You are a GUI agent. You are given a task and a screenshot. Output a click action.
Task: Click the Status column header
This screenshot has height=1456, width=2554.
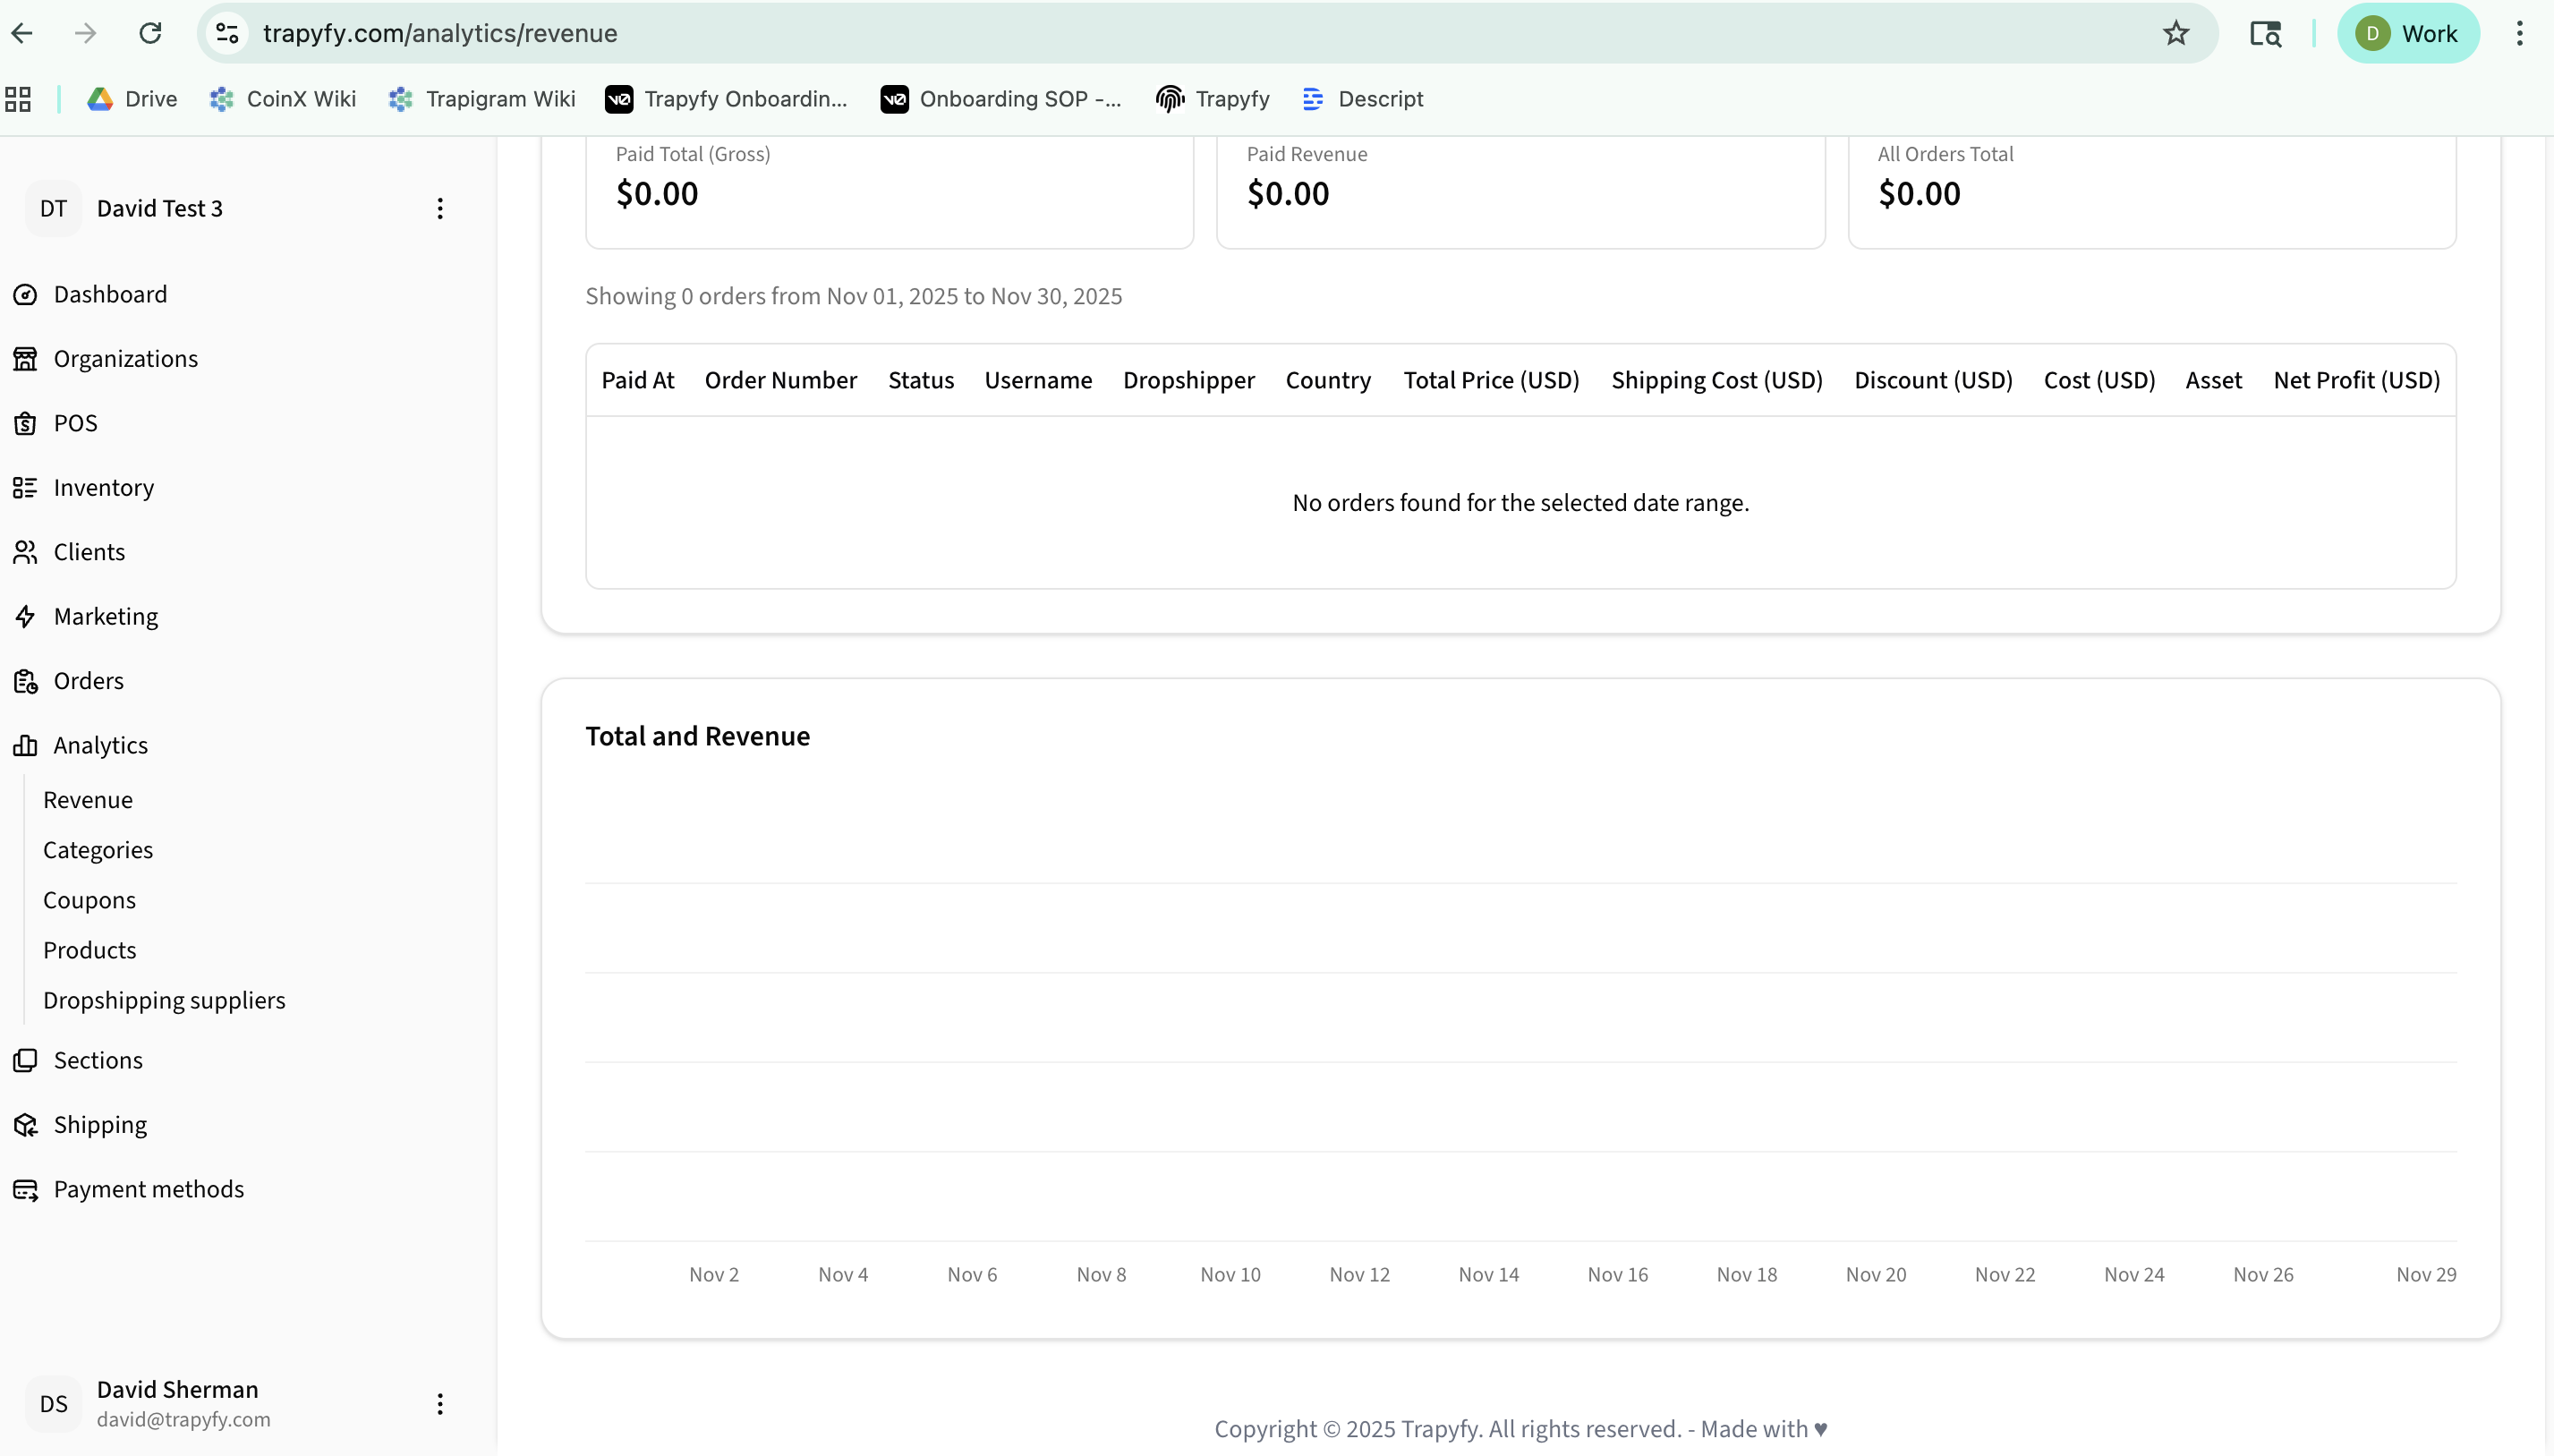click(x=921, y=380)
